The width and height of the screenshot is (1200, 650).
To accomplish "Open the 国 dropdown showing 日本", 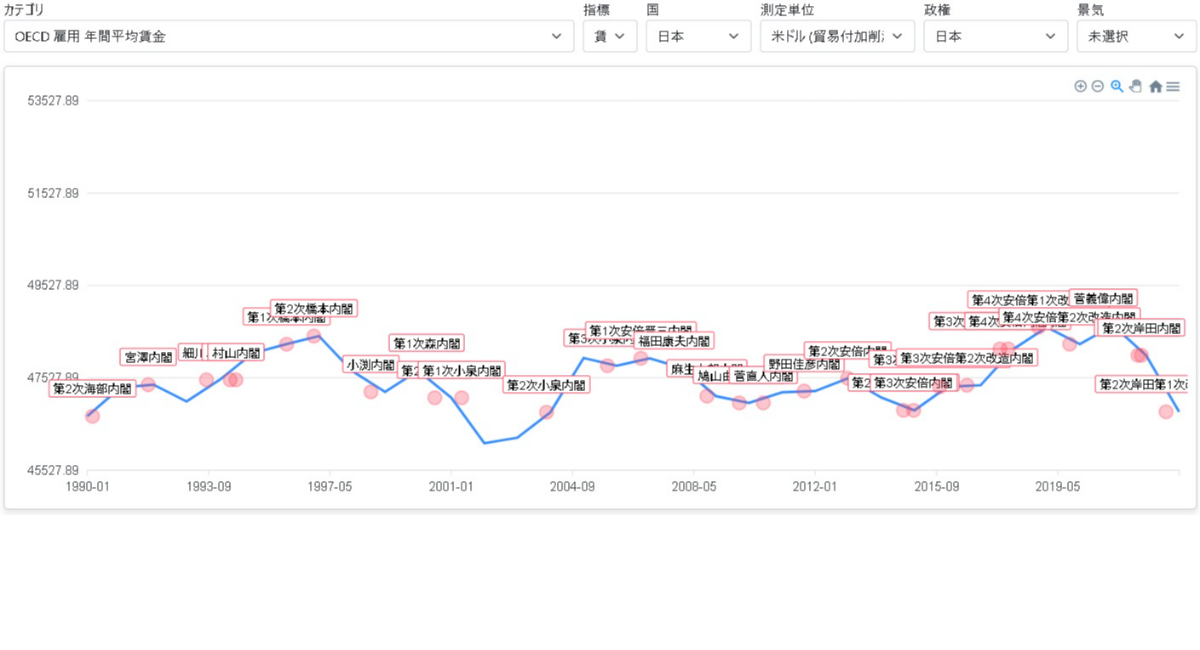I will coord(697,36).
